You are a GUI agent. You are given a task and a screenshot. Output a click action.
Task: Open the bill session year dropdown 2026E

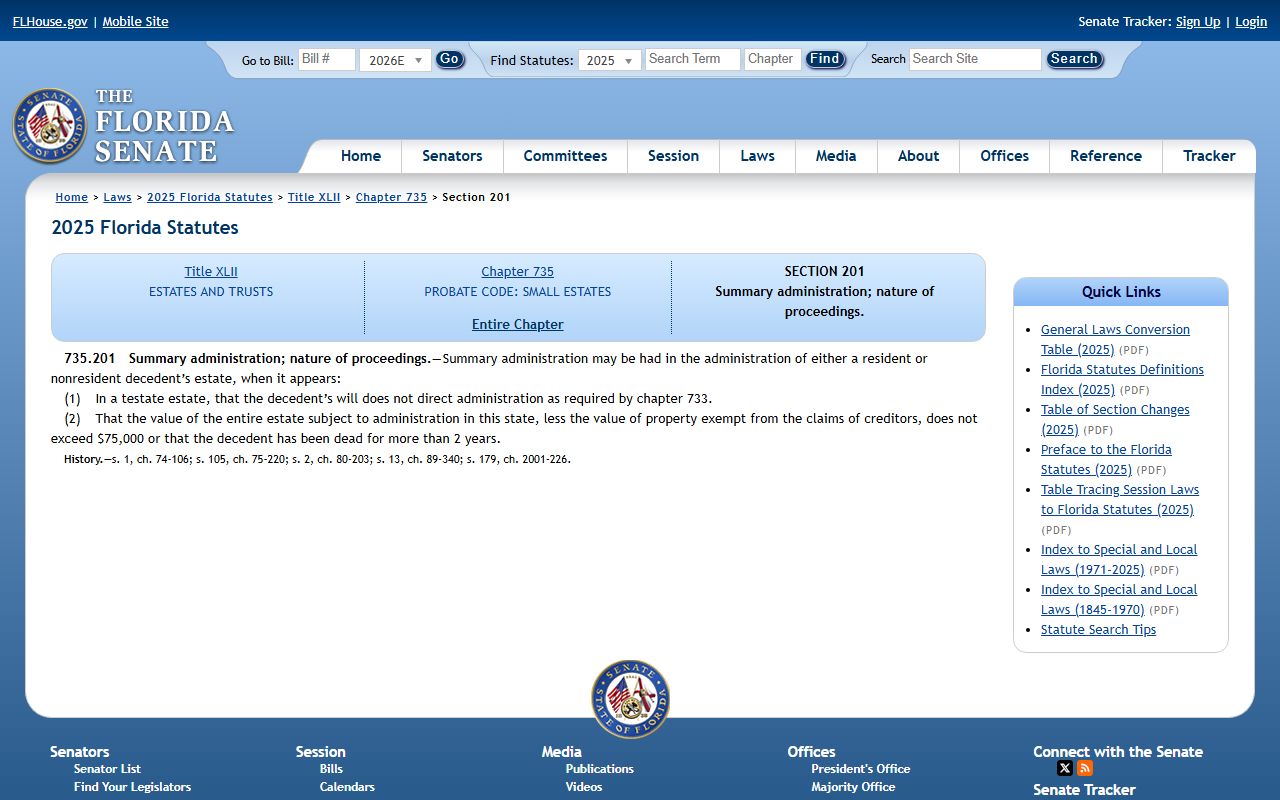tap(395, 60)
